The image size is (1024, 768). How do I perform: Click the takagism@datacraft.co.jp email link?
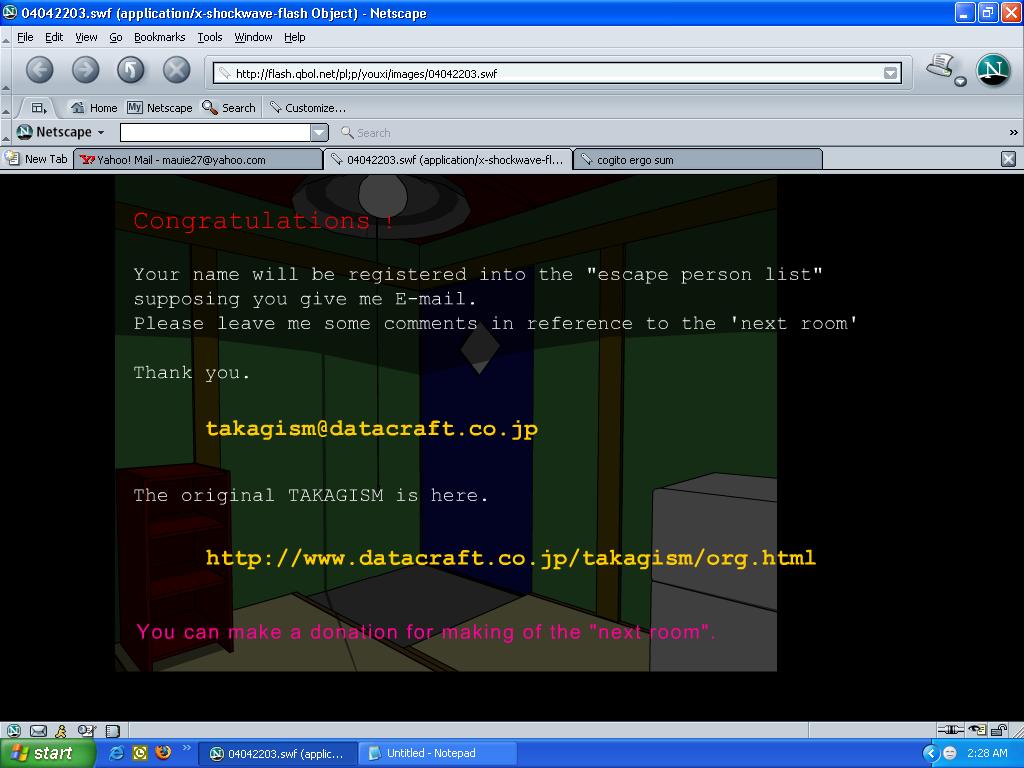372,429
